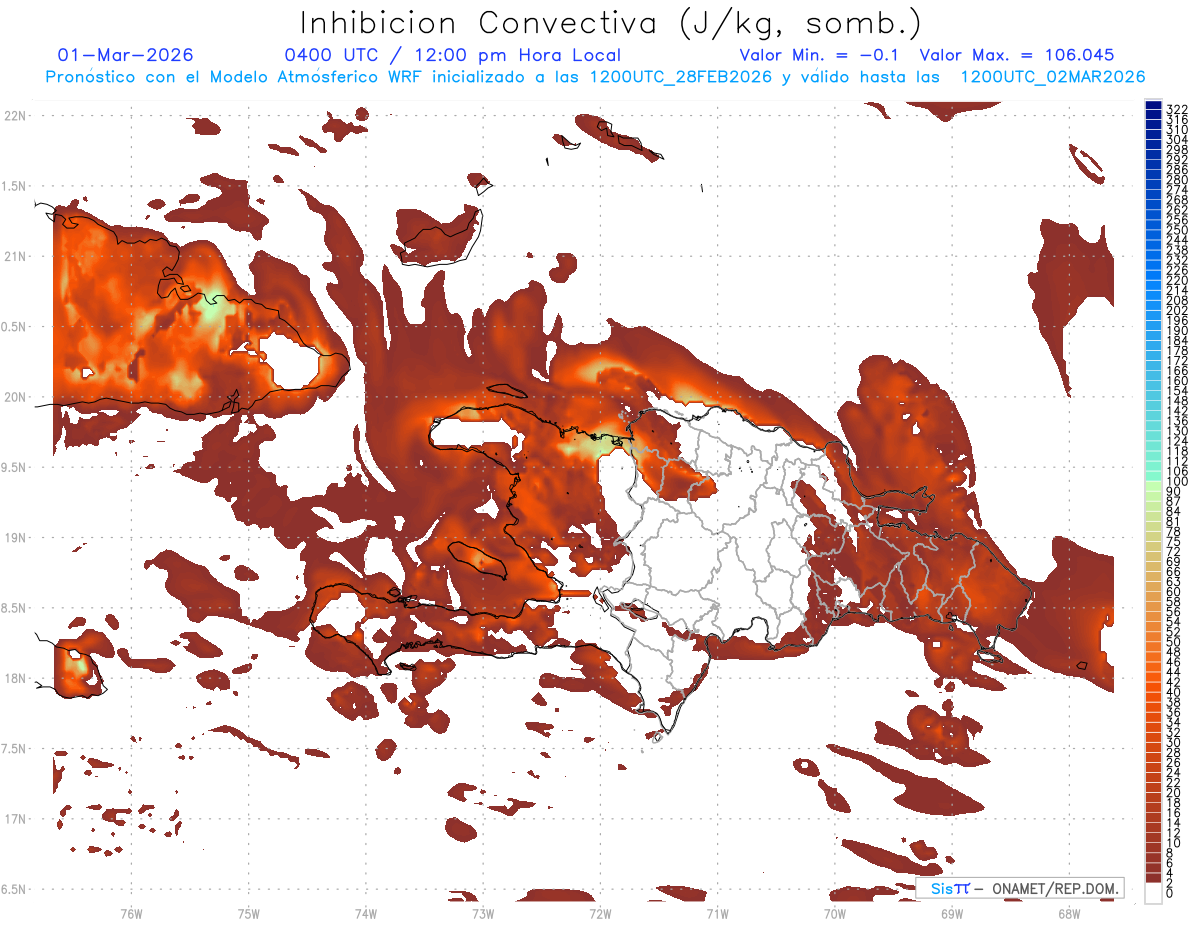Click the "100" value on the color scale
Viewport: 1200px width, 927px height.
click(x=1176, y=482)
